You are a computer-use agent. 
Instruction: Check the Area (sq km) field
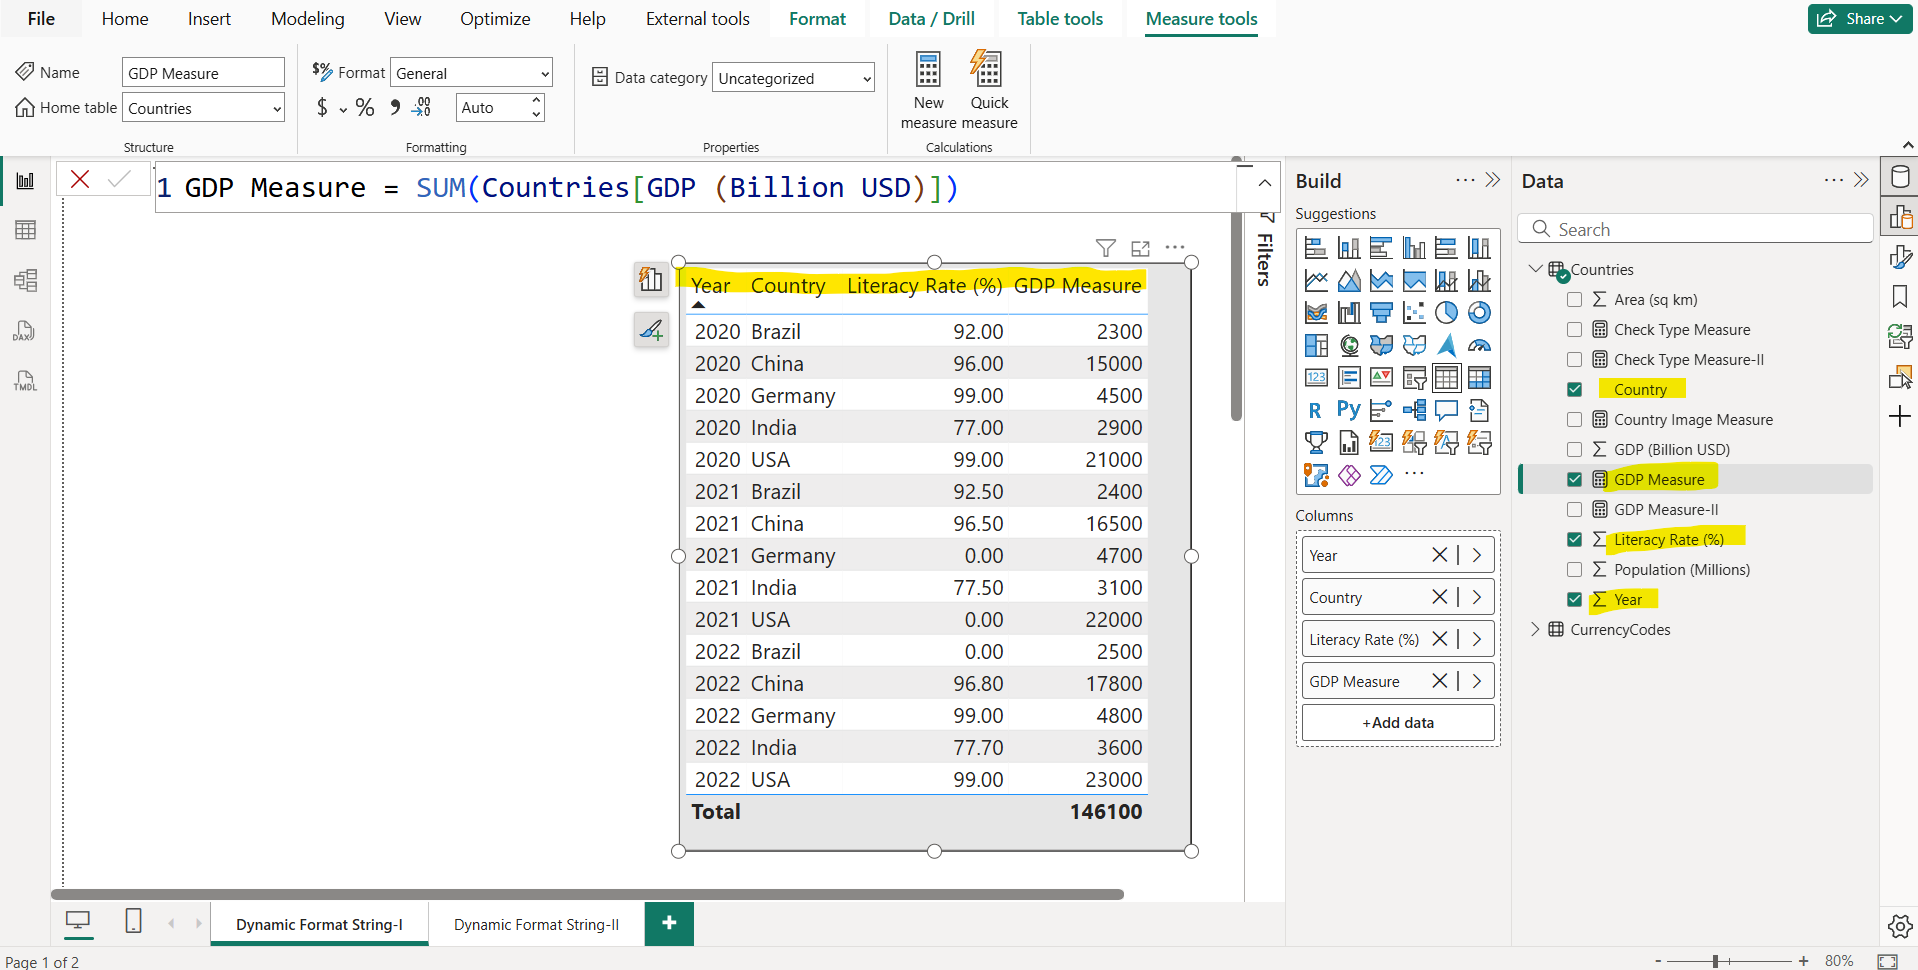1575,299
